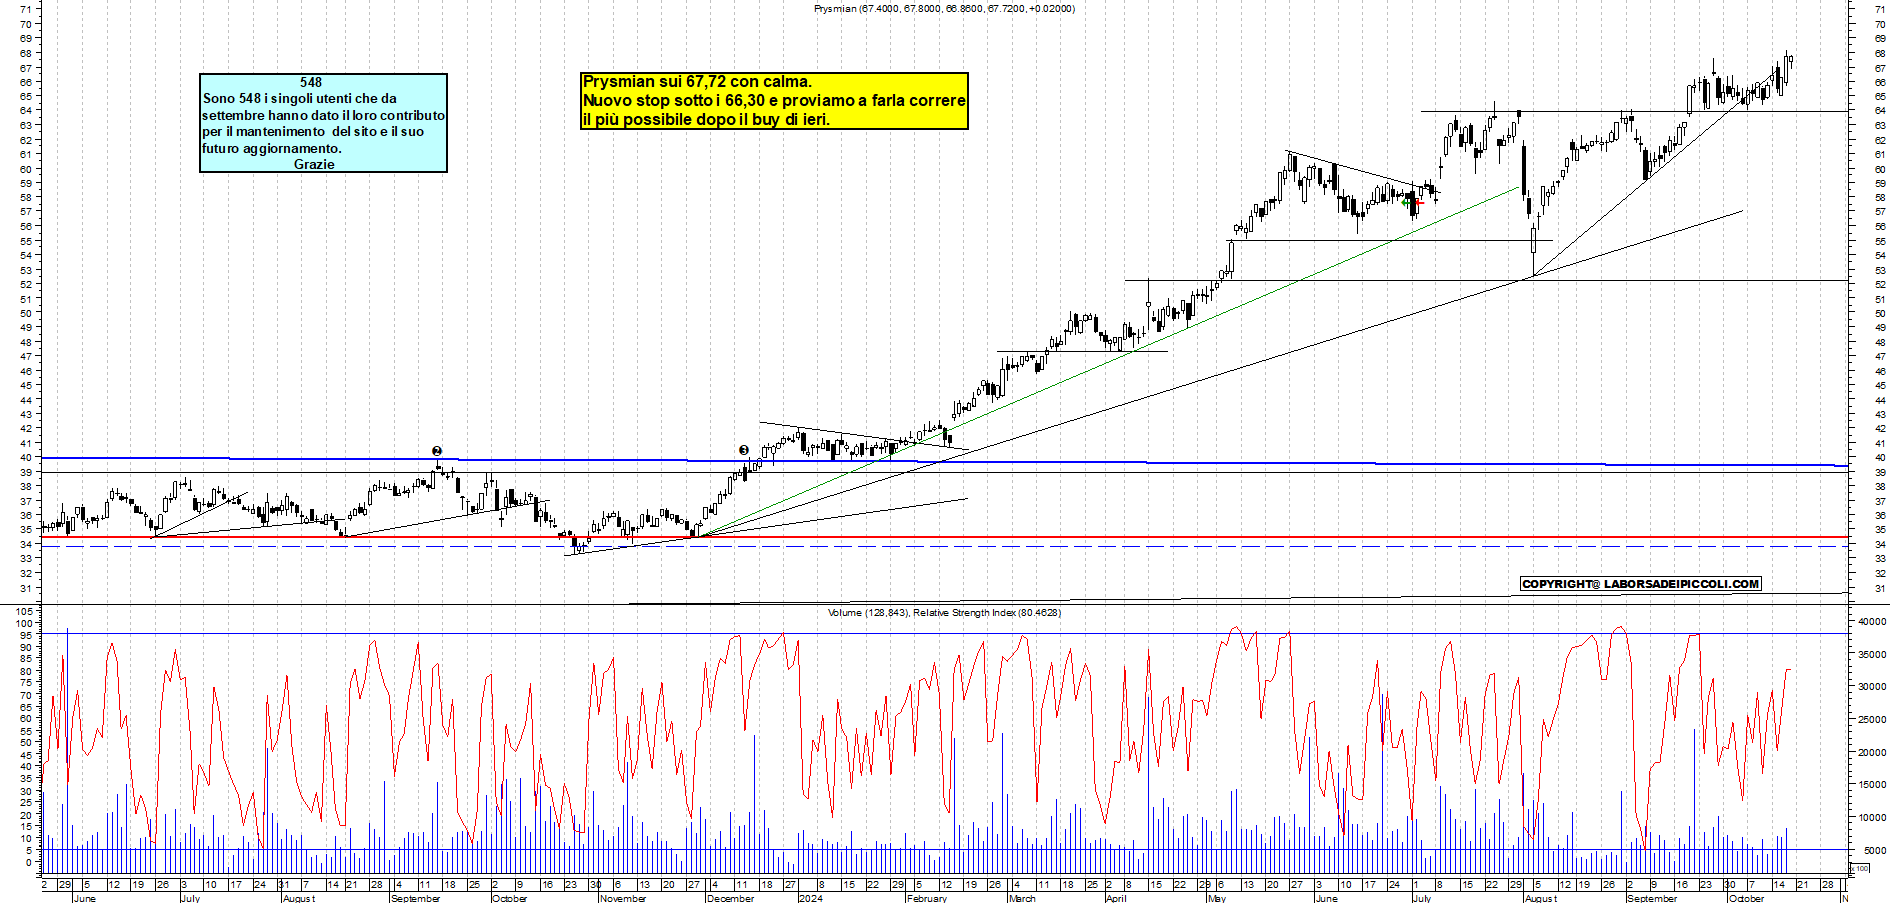Image resolution: width=1890 pixels, height=903 pixels.
Task: Click the '95' RSI axis label
Action: 28,635
